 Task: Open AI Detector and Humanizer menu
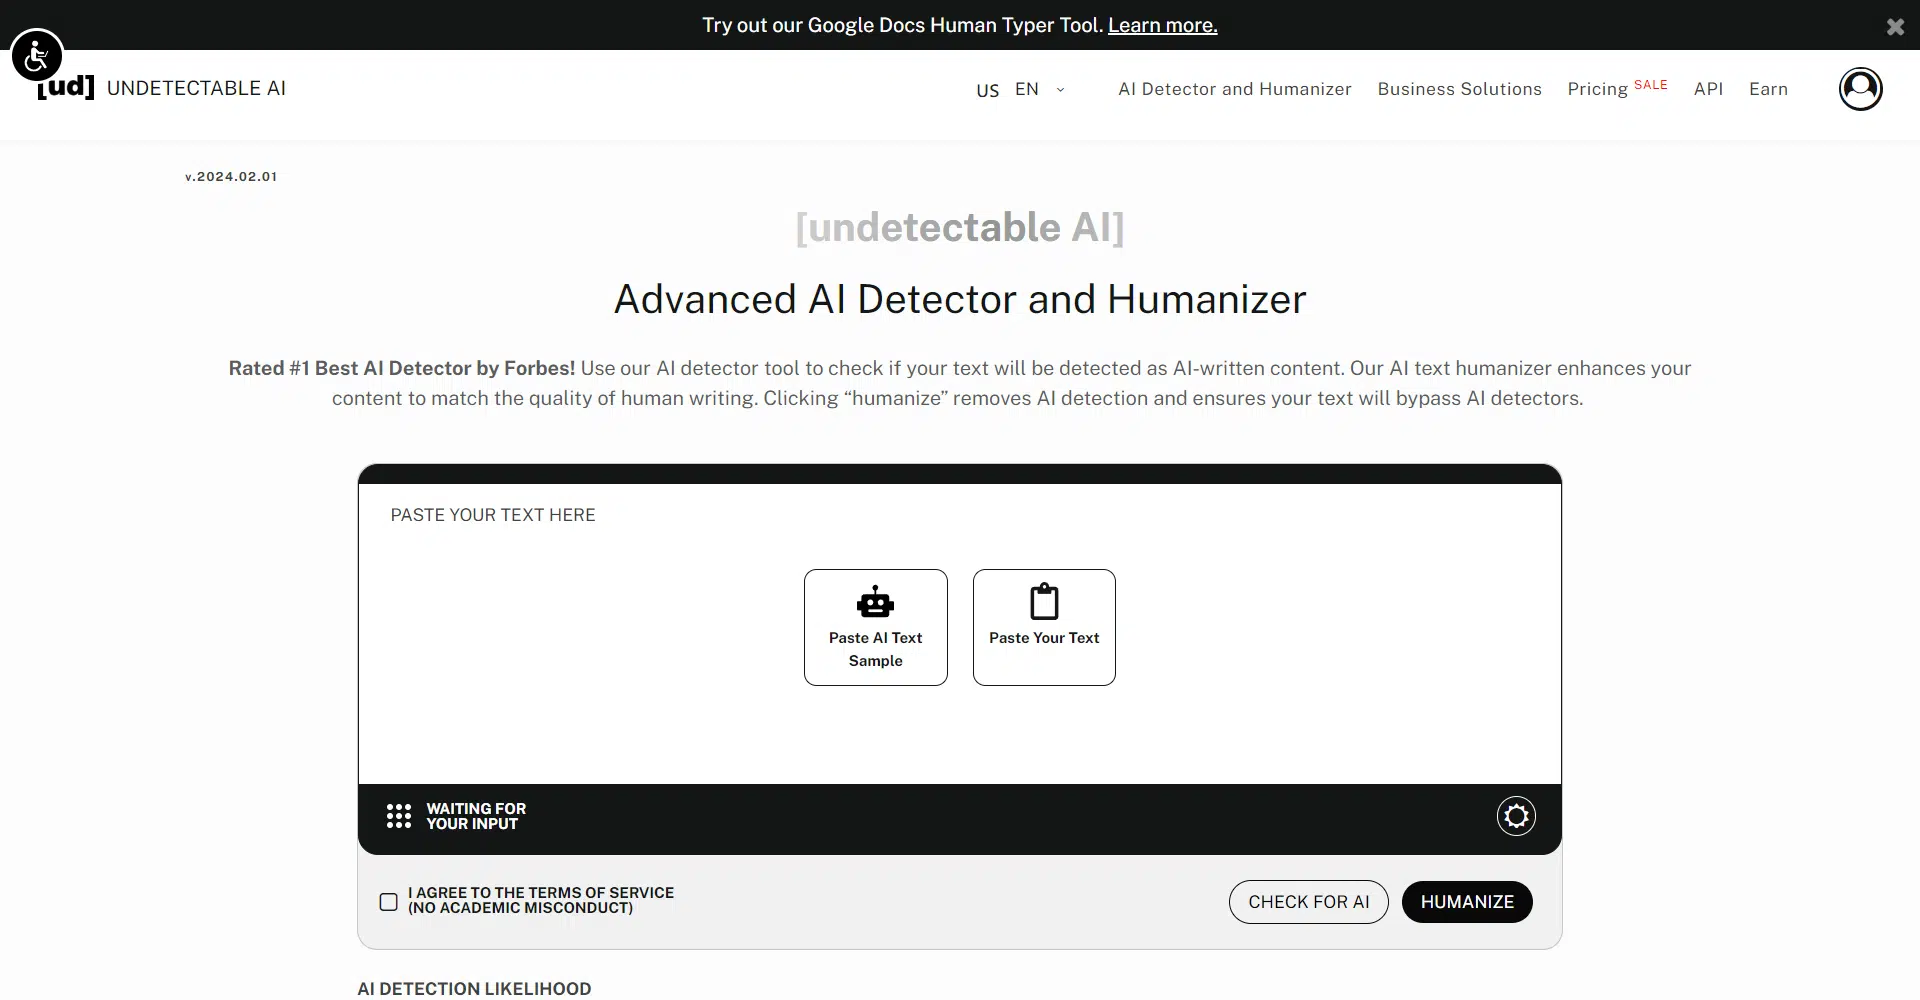pyautogui.click(x=1234, y=89)
